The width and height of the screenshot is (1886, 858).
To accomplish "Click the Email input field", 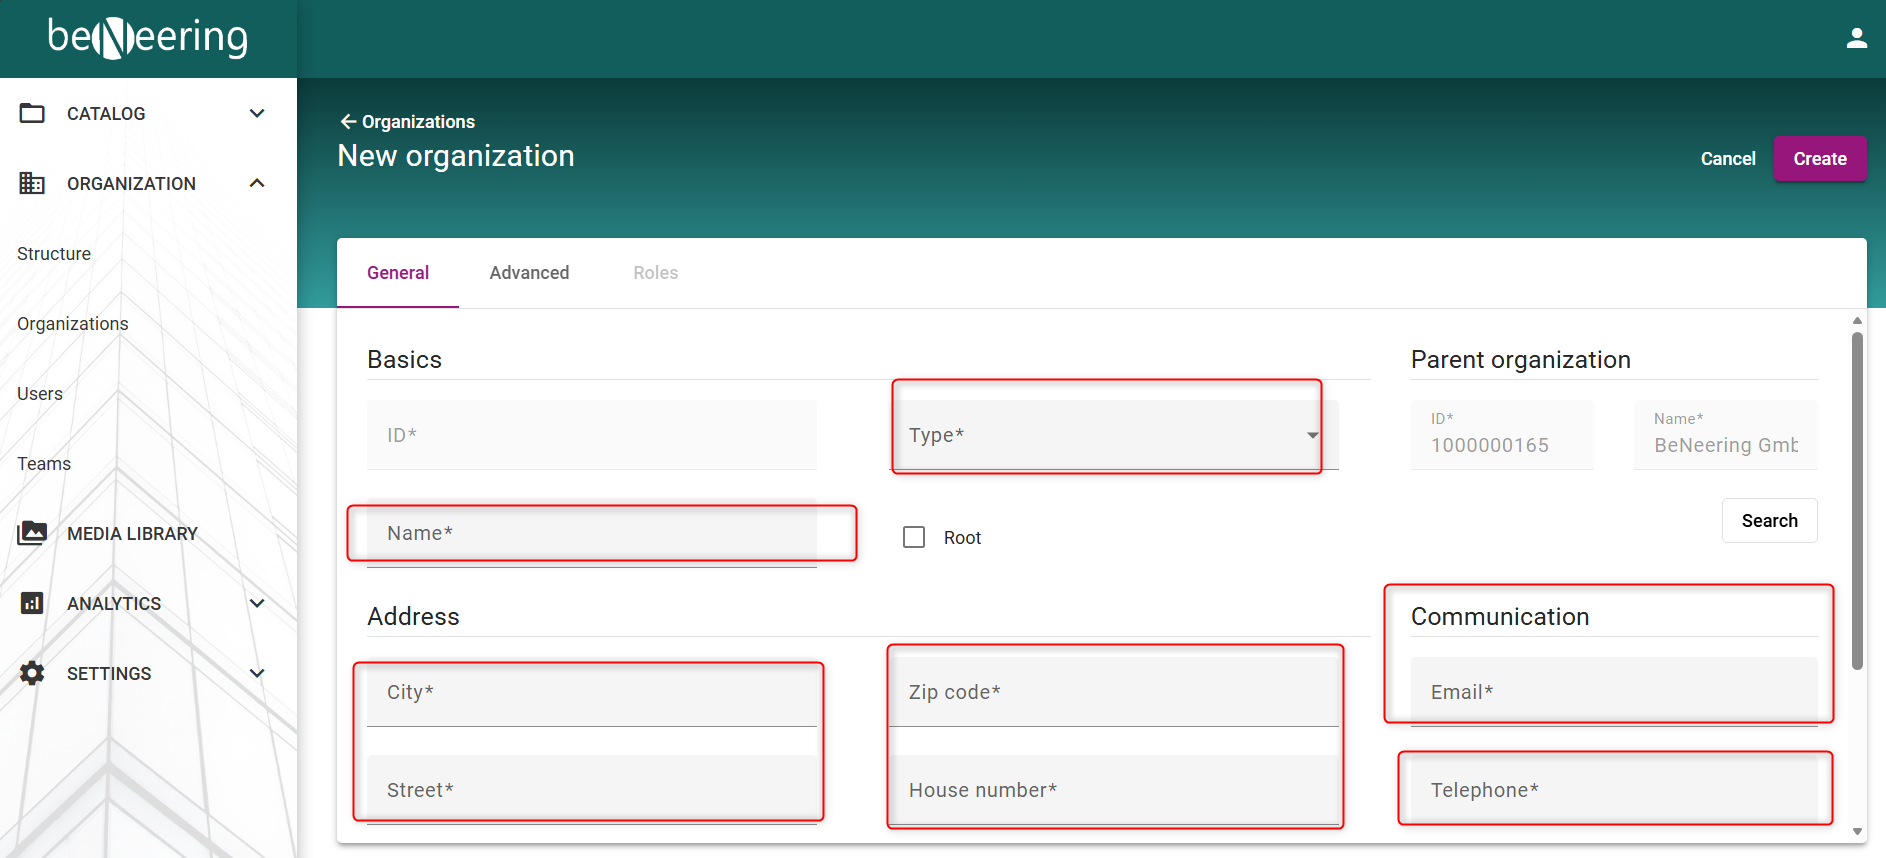I will 1613,692.
